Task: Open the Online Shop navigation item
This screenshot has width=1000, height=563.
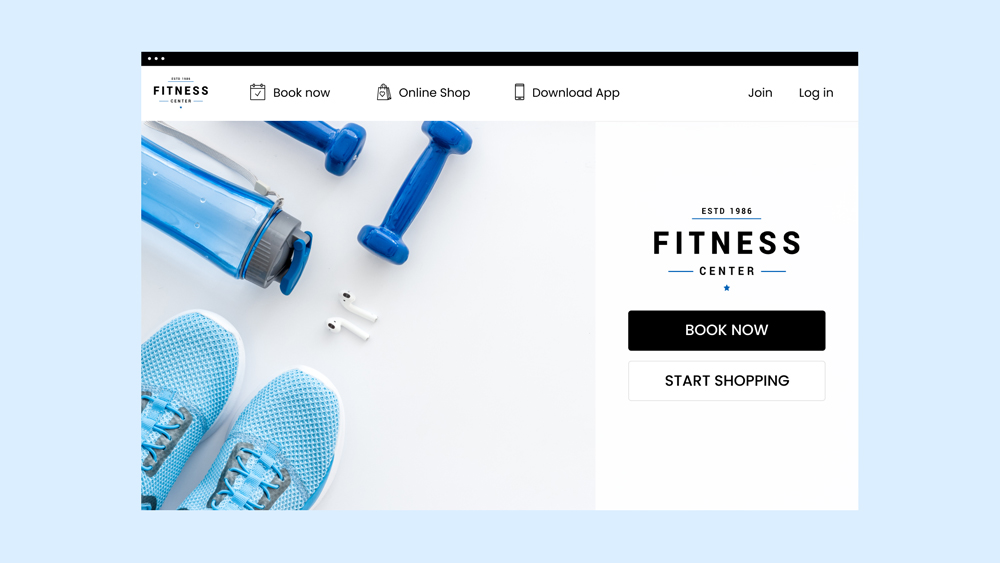Action: click(x=434, y=92)
